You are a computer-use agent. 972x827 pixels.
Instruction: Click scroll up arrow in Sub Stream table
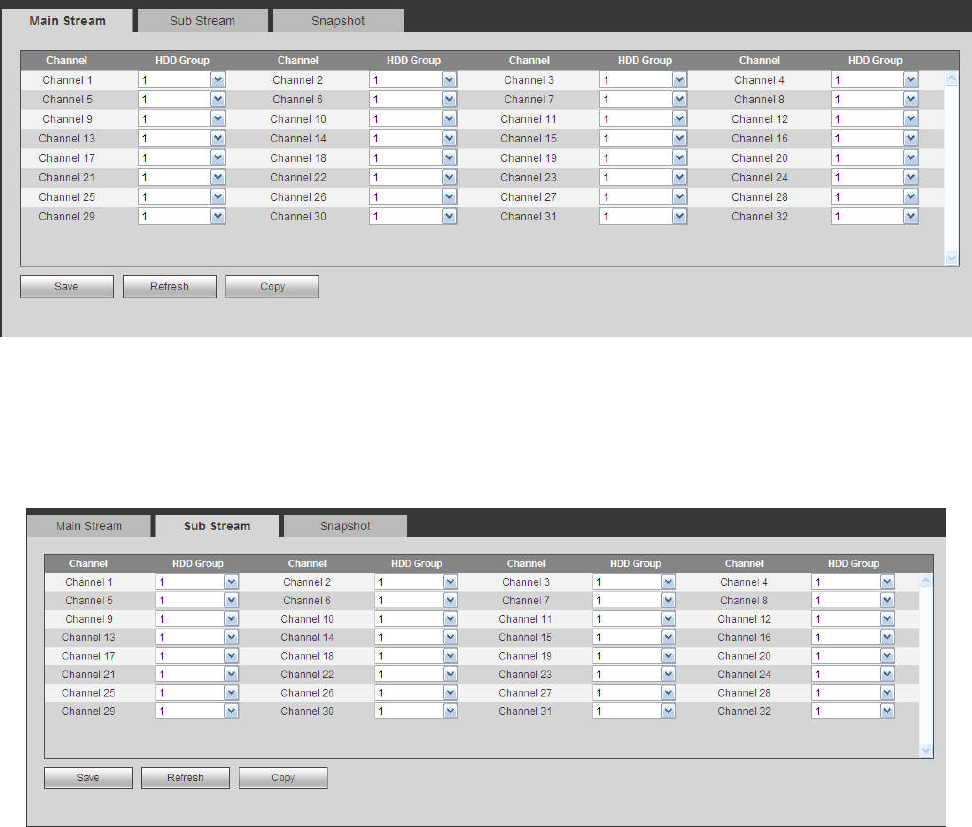[926, 582]
